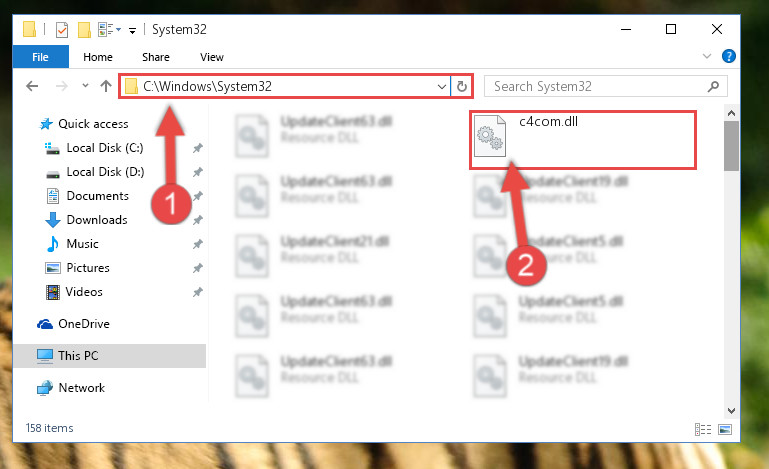Switch to large icons view layout
The image size is (769, 469).
tap(725, 429)
